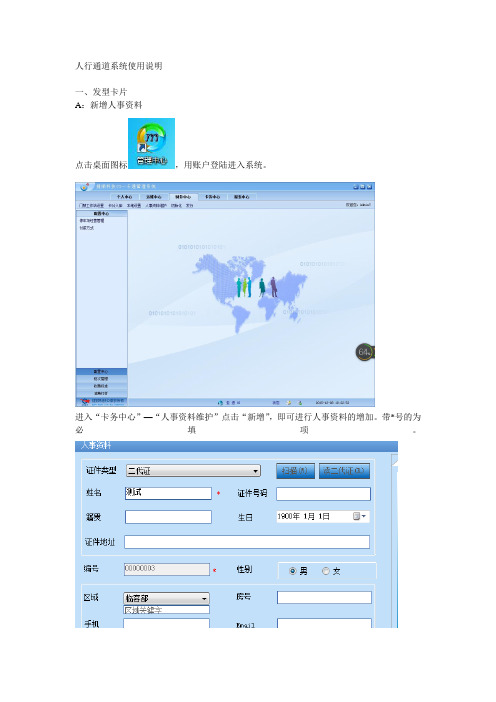Viewport: 496px width, 702px height.
Task: Click the 读二代证 button
Action: (x=344, y=471)
